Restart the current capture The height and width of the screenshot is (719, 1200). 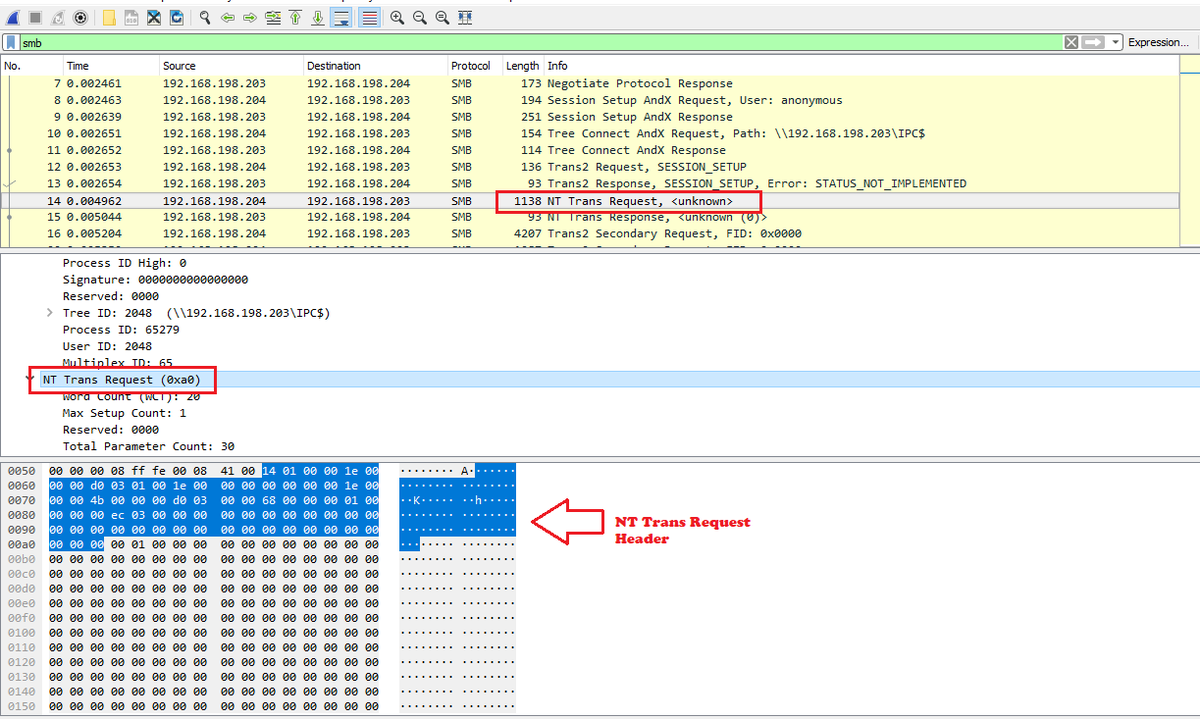pos(58,17)
